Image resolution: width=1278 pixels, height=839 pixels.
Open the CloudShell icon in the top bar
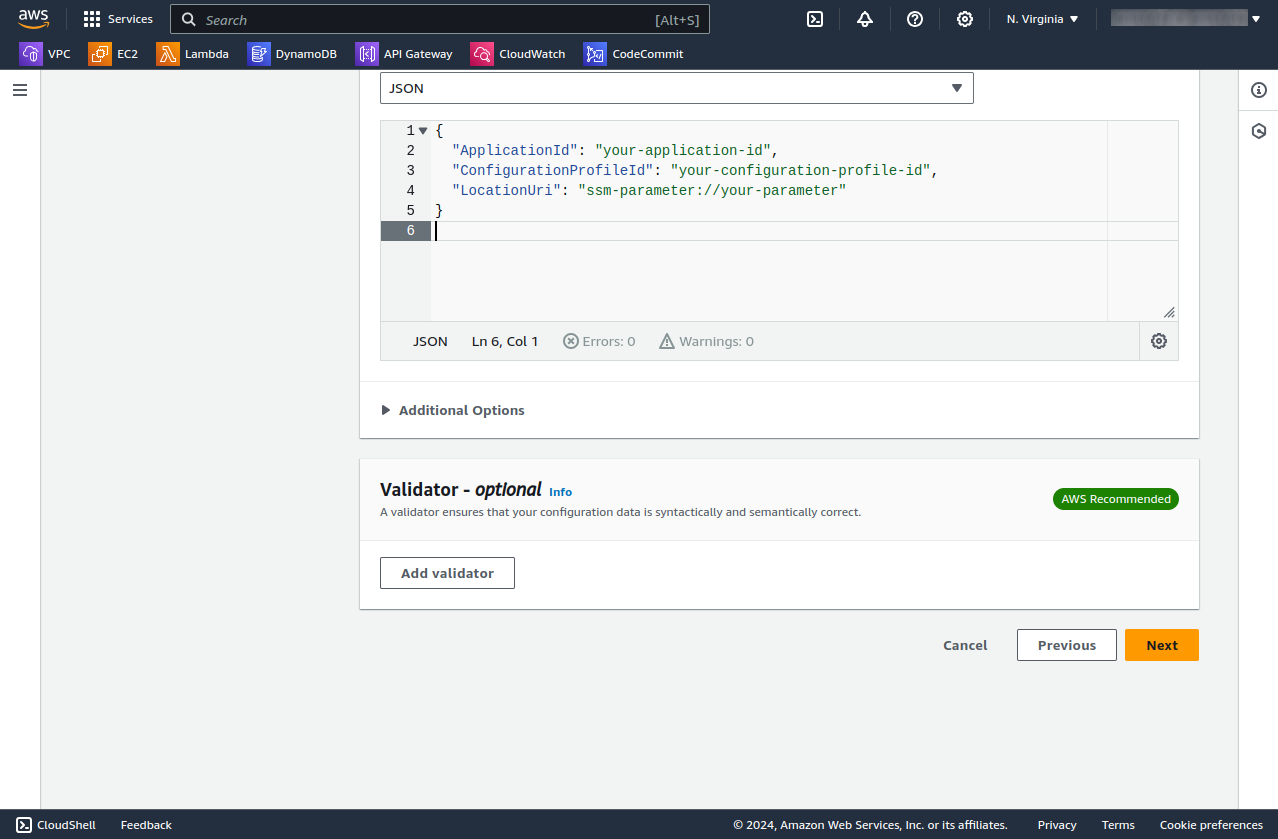click(x=815, y=19)
